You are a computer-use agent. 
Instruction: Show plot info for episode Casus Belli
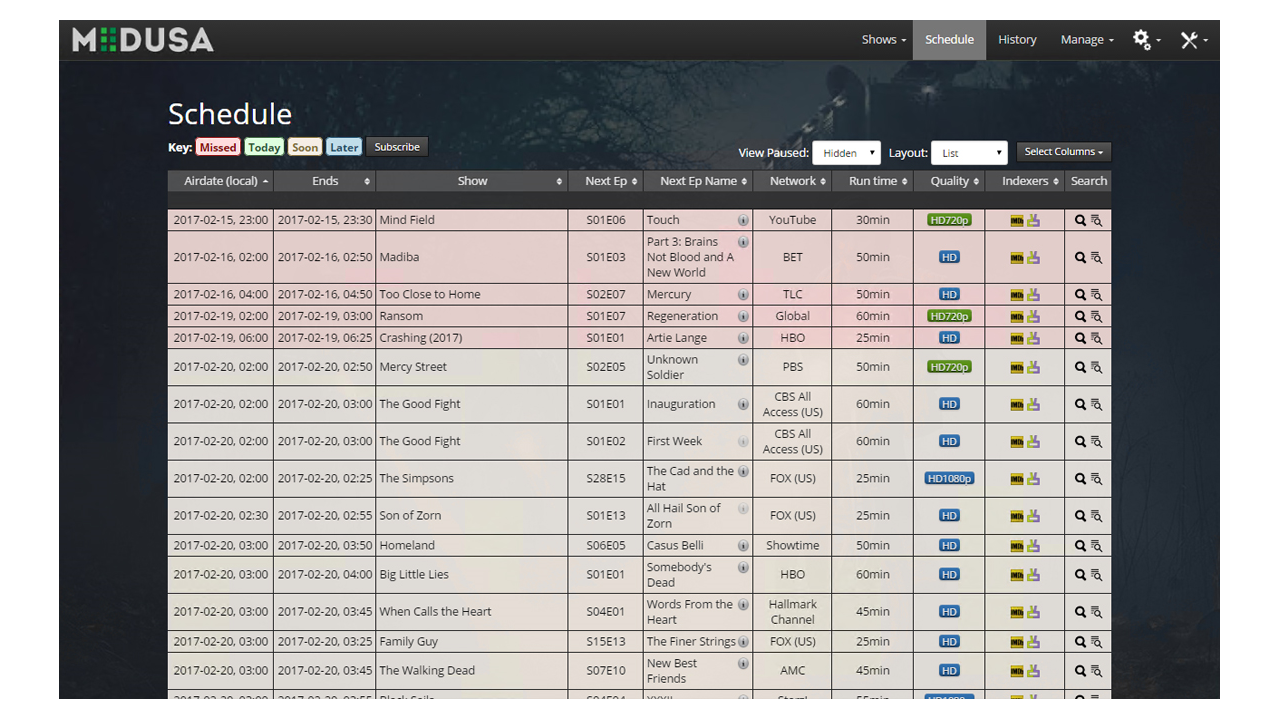pyautogui.click(x=743, y=546)
